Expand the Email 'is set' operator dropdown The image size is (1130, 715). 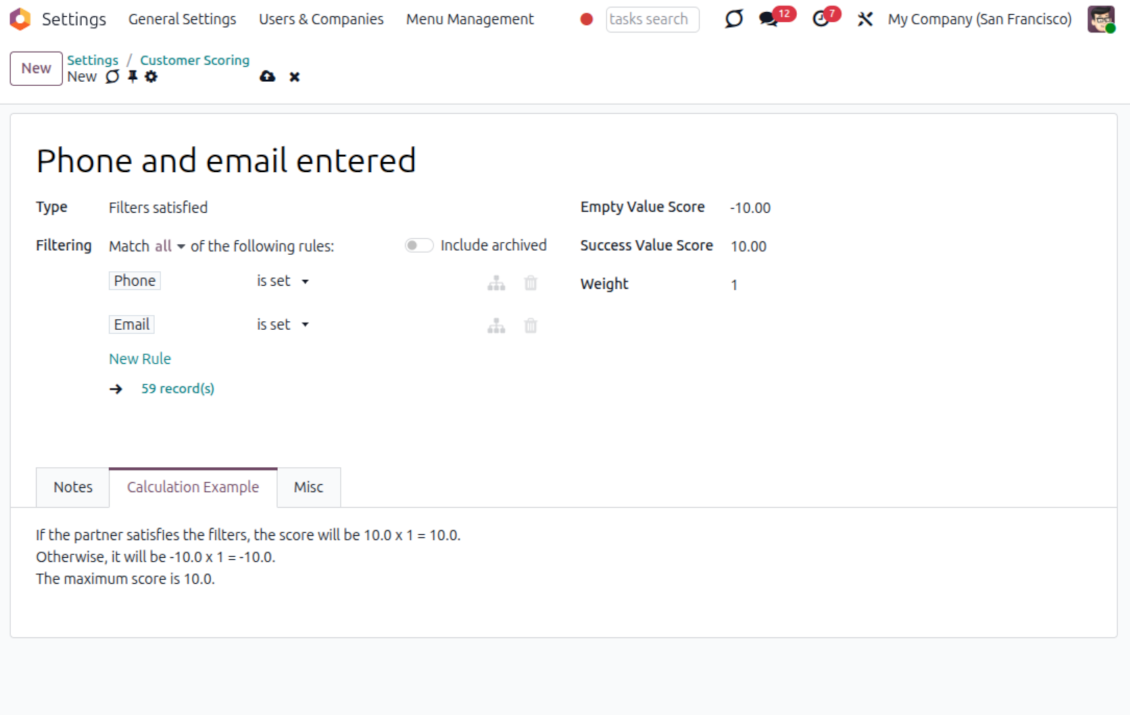283,325
